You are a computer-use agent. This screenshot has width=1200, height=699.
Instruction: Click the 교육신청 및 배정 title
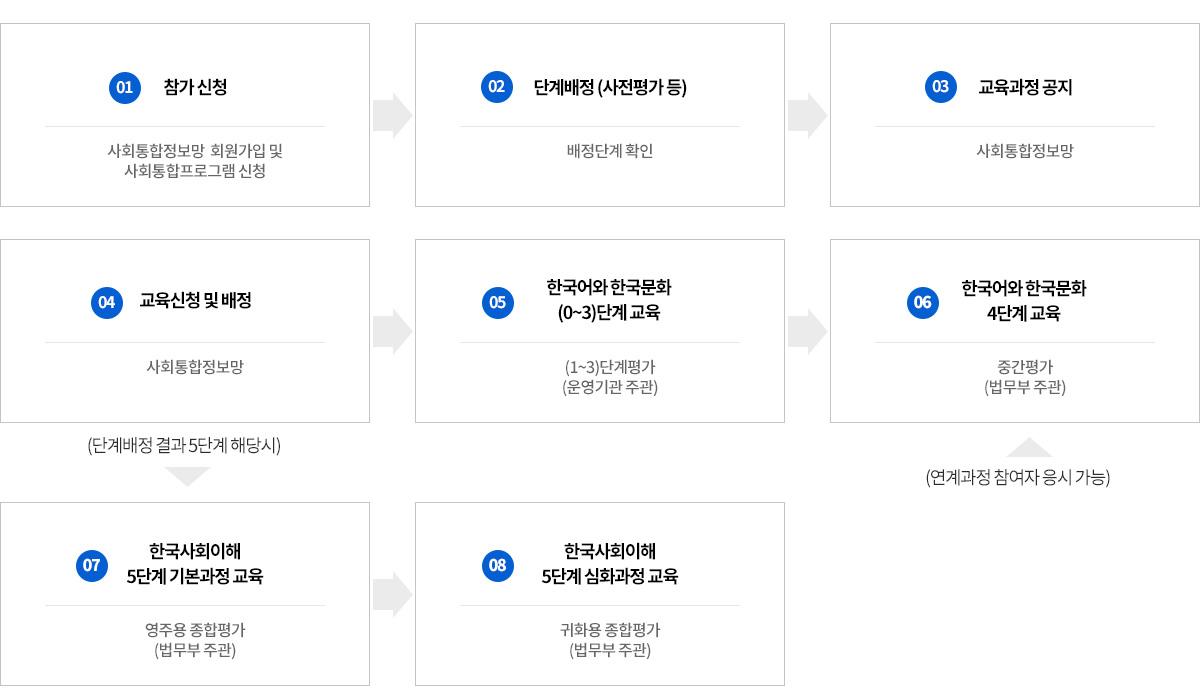(x=195, y=301)
